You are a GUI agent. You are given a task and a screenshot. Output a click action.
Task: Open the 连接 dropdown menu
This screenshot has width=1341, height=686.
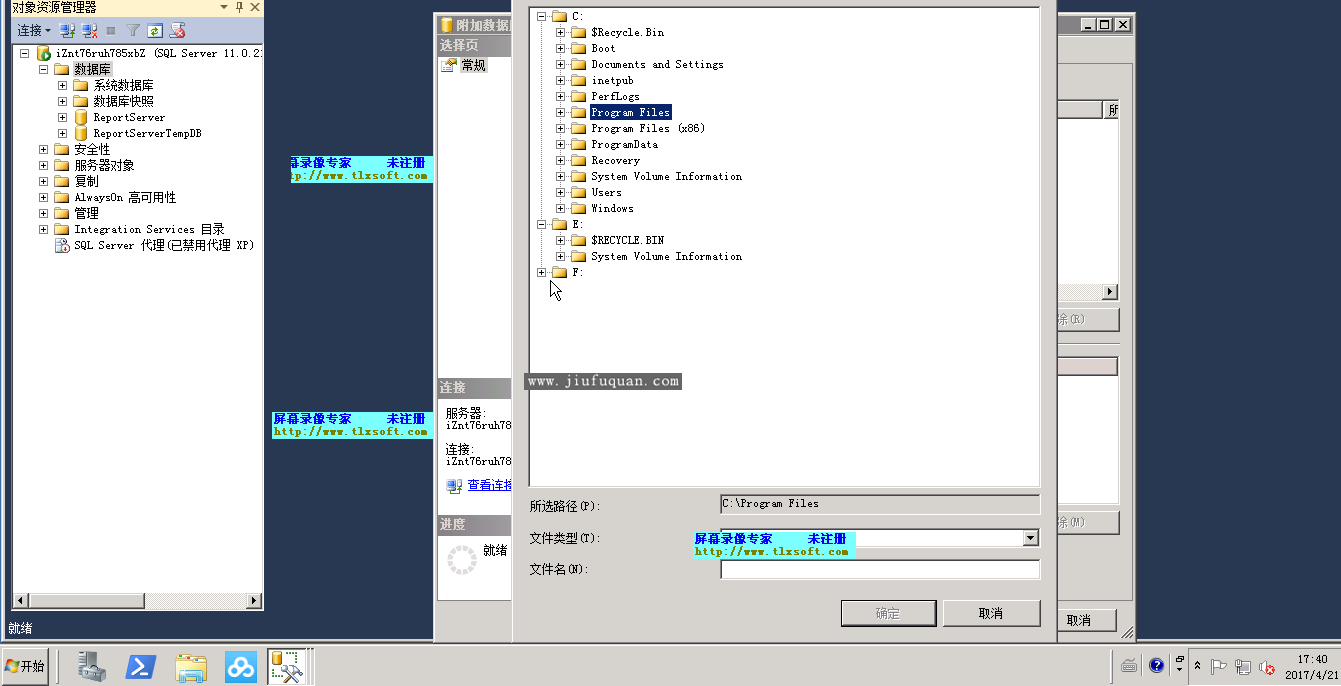pos(33,31)
